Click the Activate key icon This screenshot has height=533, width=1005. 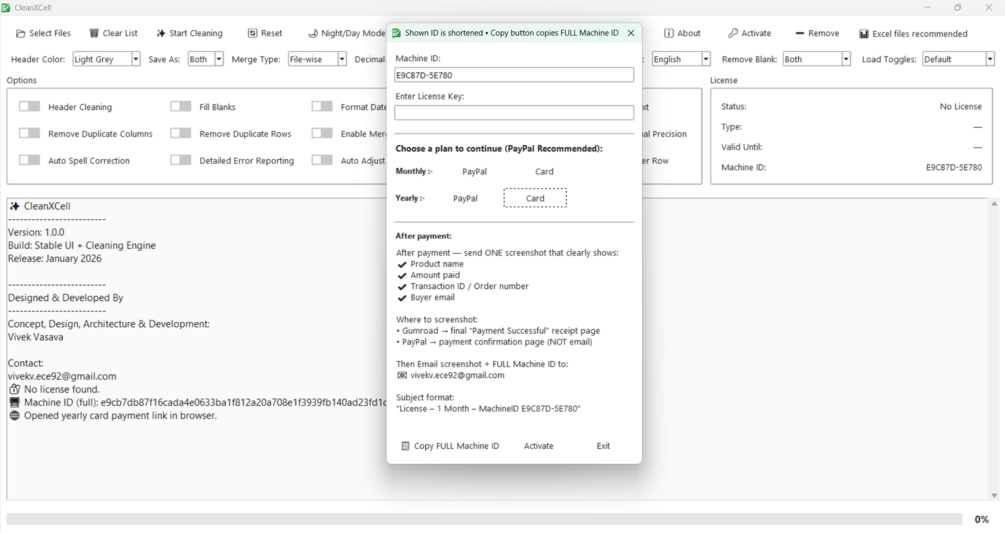tap(733, 33)
